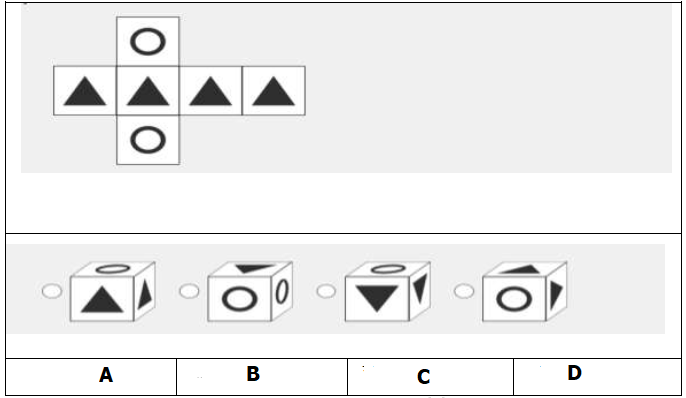Select the answer cell labeled C
Screen dimensions: 686x398
pos(430,377)
